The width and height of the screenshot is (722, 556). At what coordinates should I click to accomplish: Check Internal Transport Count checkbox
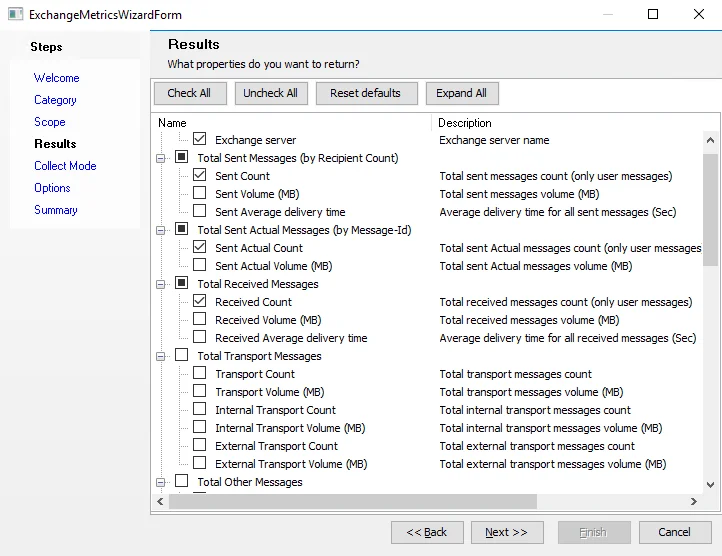(x=199, y=409)
